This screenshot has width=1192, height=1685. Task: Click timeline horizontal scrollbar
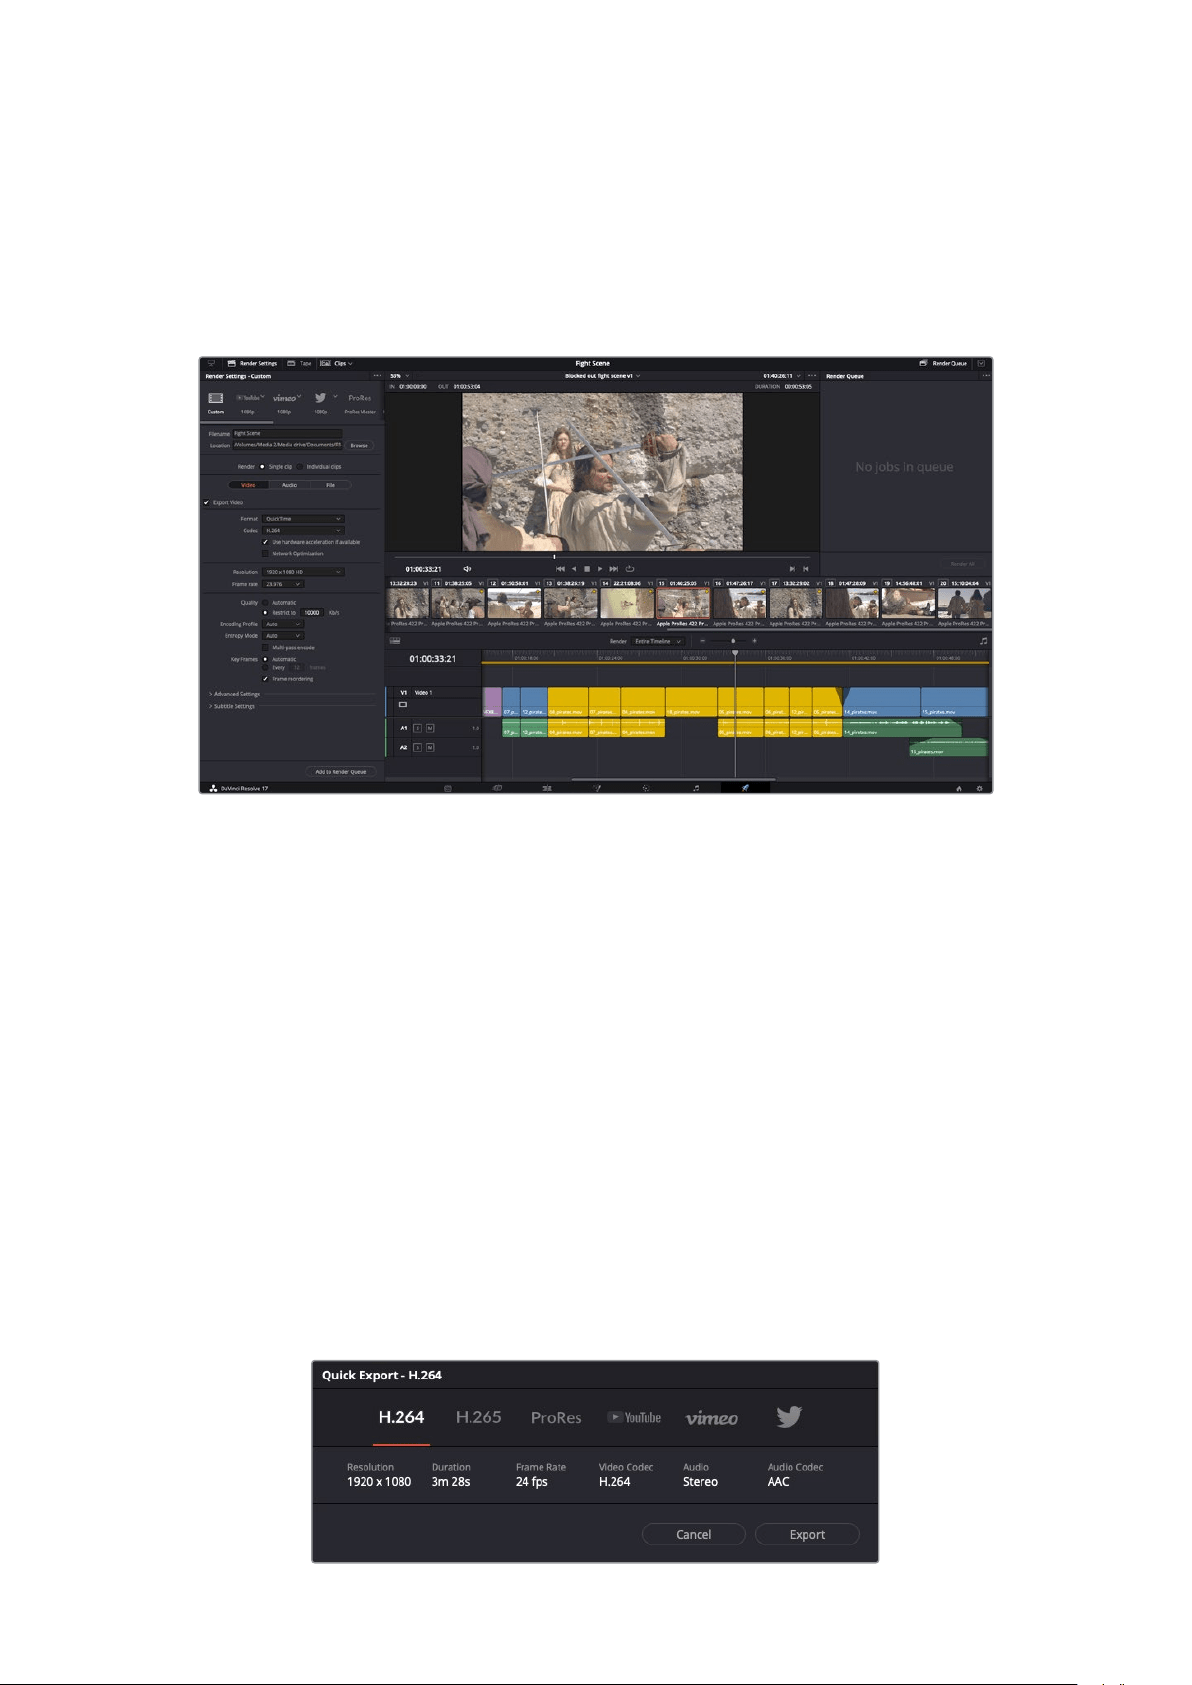point(673,779)
